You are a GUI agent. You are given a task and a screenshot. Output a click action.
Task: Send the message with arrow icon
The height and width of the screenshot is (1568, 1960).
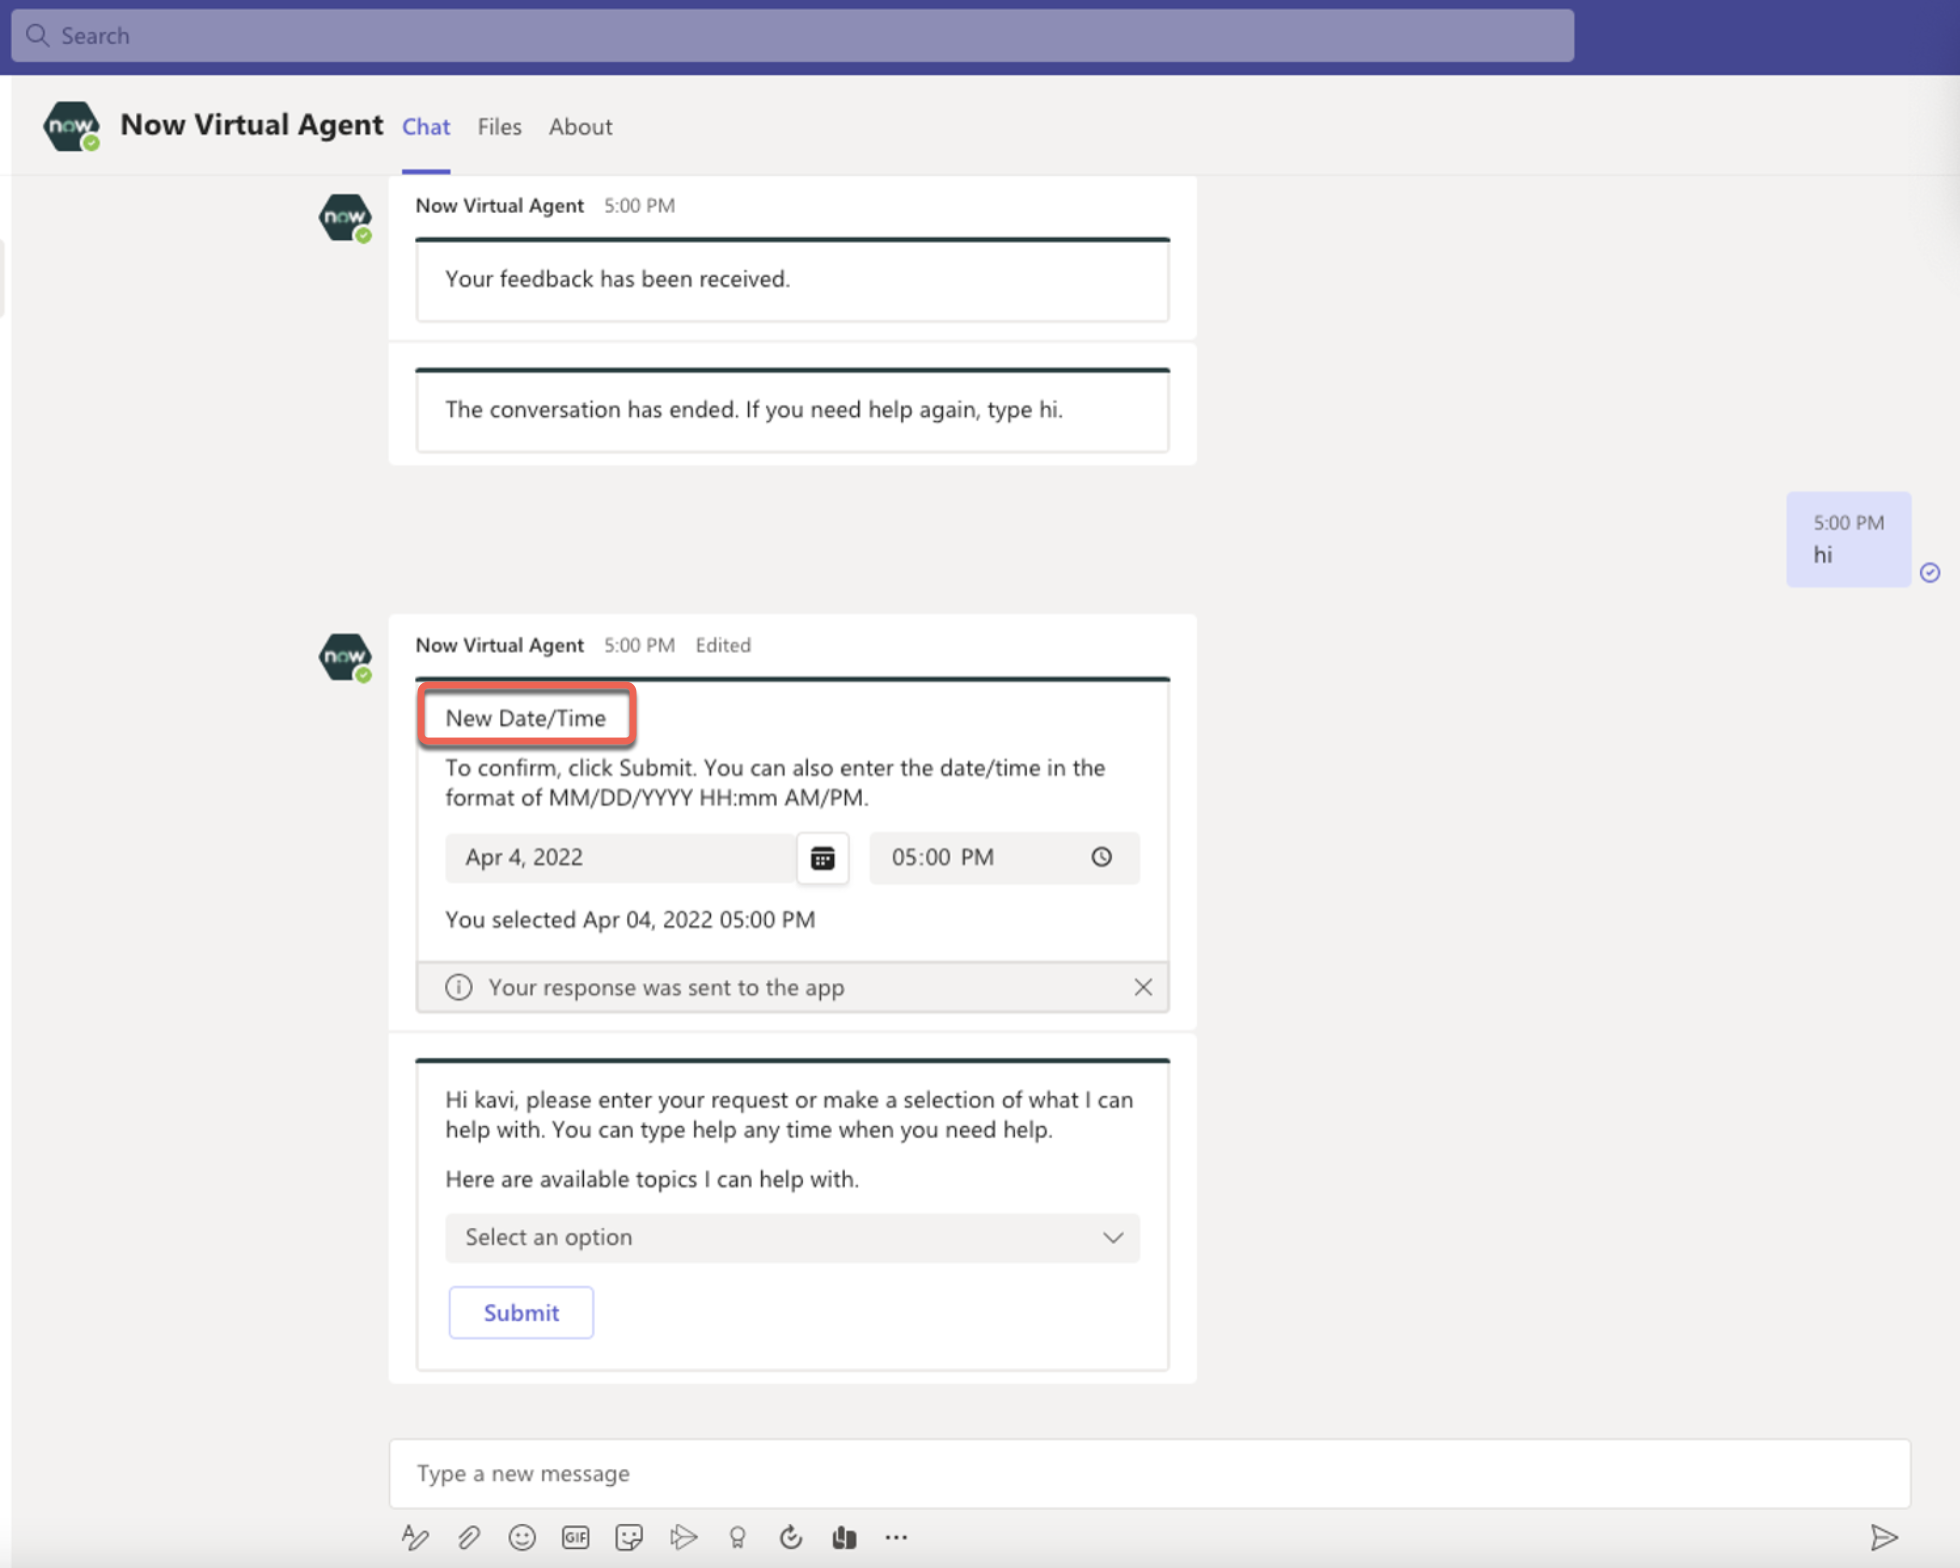(1884, 1537)
